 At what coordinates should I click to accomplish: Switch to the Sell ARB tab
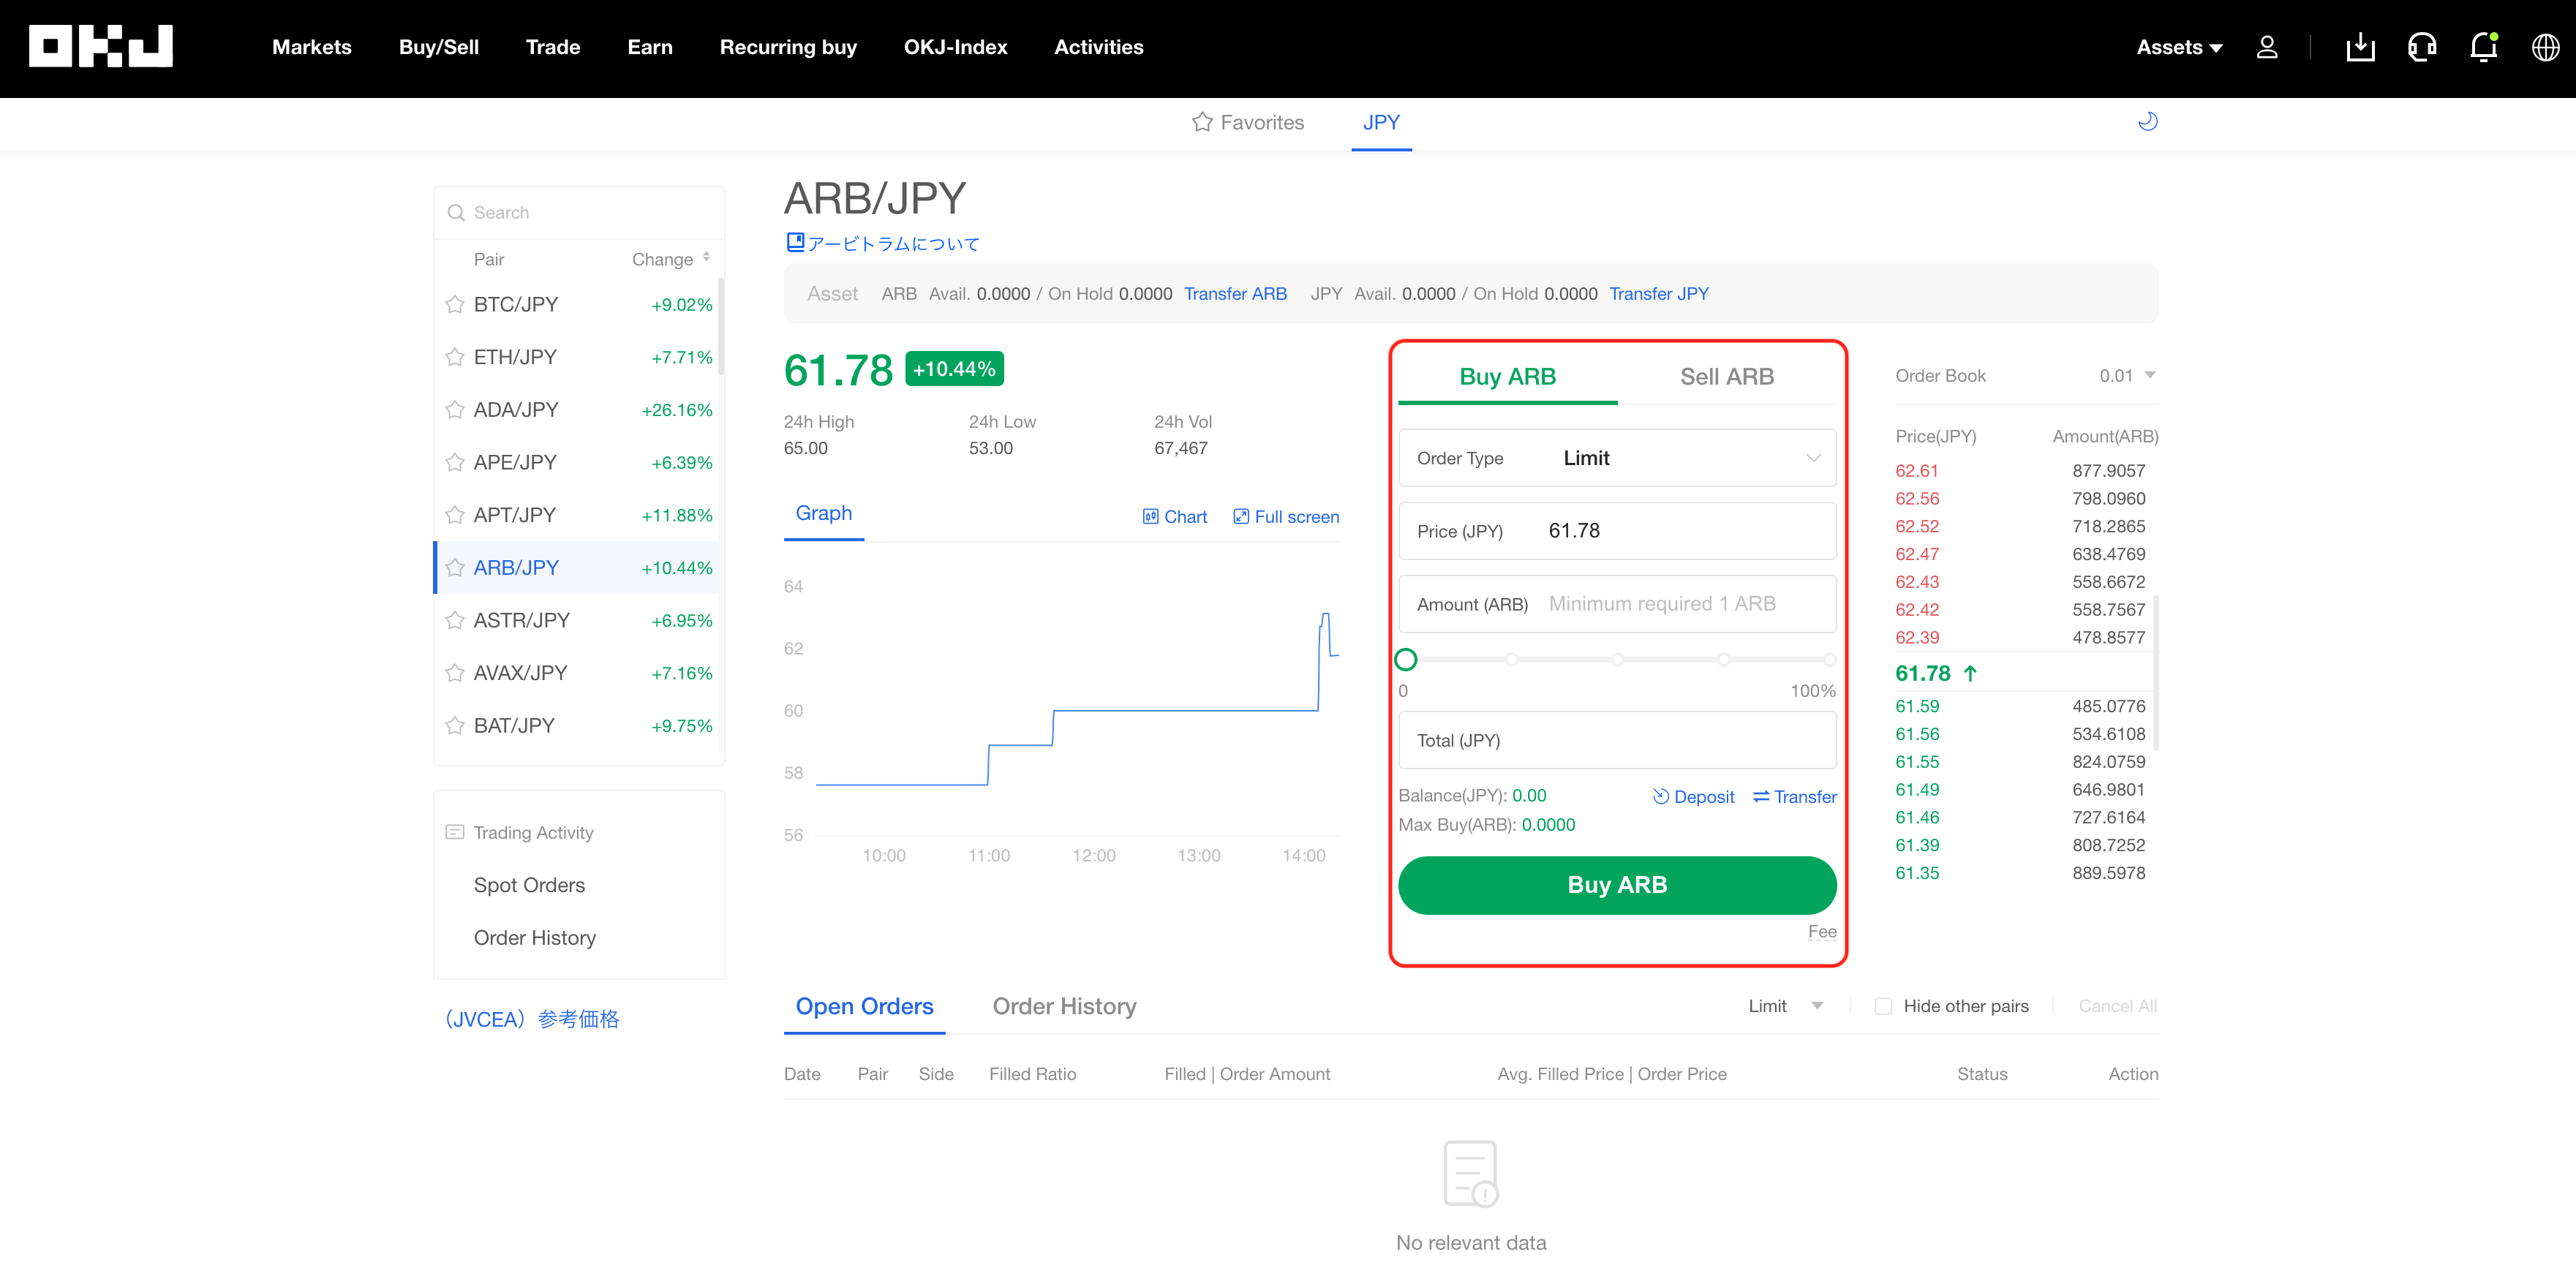pos(1727,377)
